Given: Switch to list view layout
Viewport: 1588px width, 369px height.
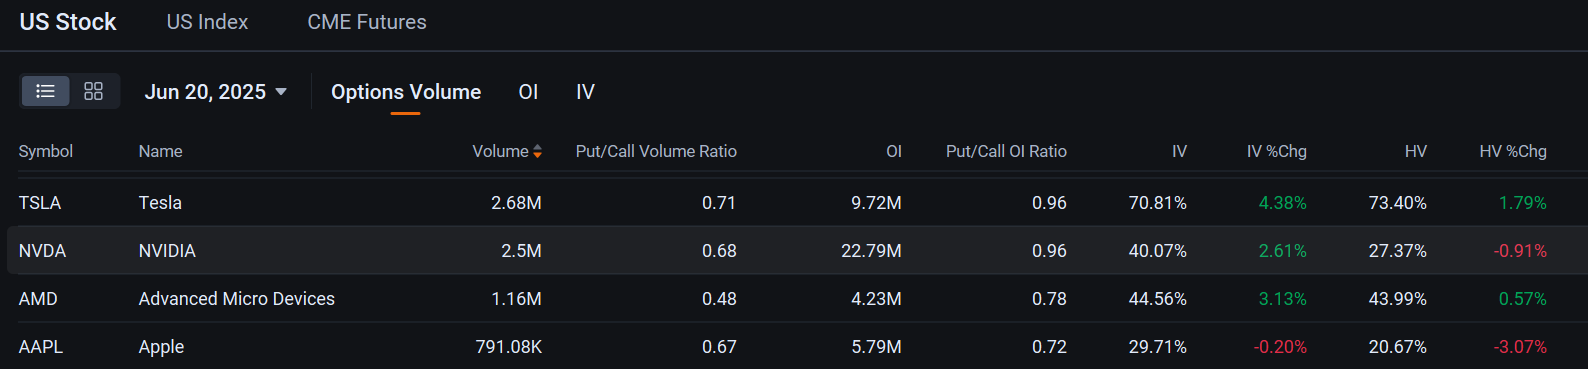Looking at the screenshot, I should tap(45, 91).
